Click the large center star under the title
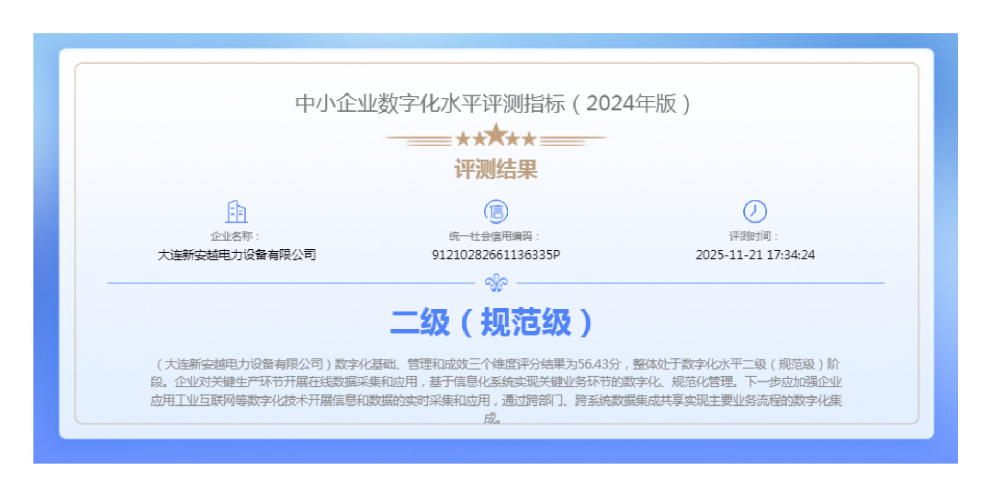This screenshot has width=999, height=493. click(496, 134)
